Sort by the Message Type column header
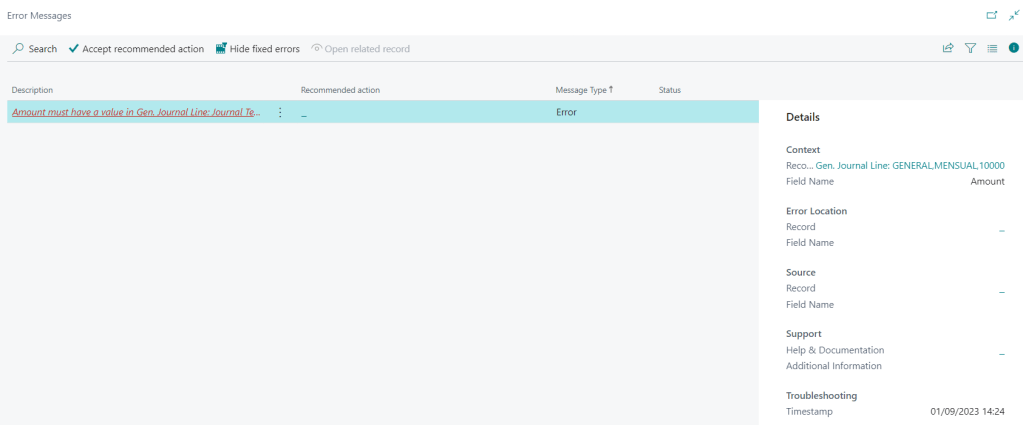1023x425 pixels. [584, 90]
